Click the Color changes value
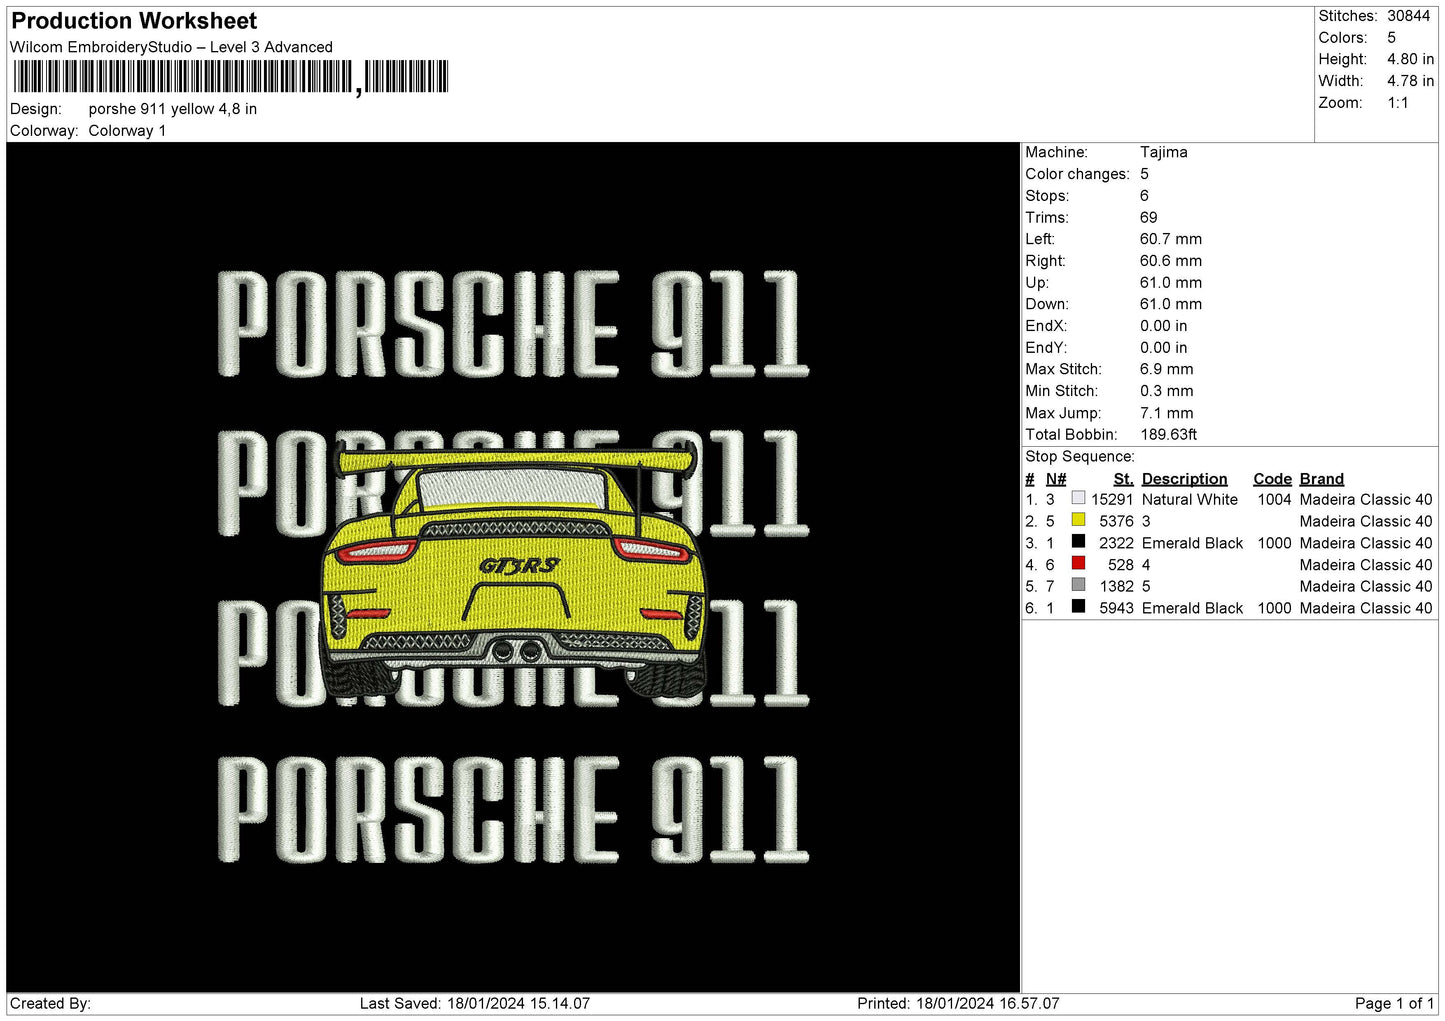The width and height of the screenshot is (1445, 1021). [1144, 174]
